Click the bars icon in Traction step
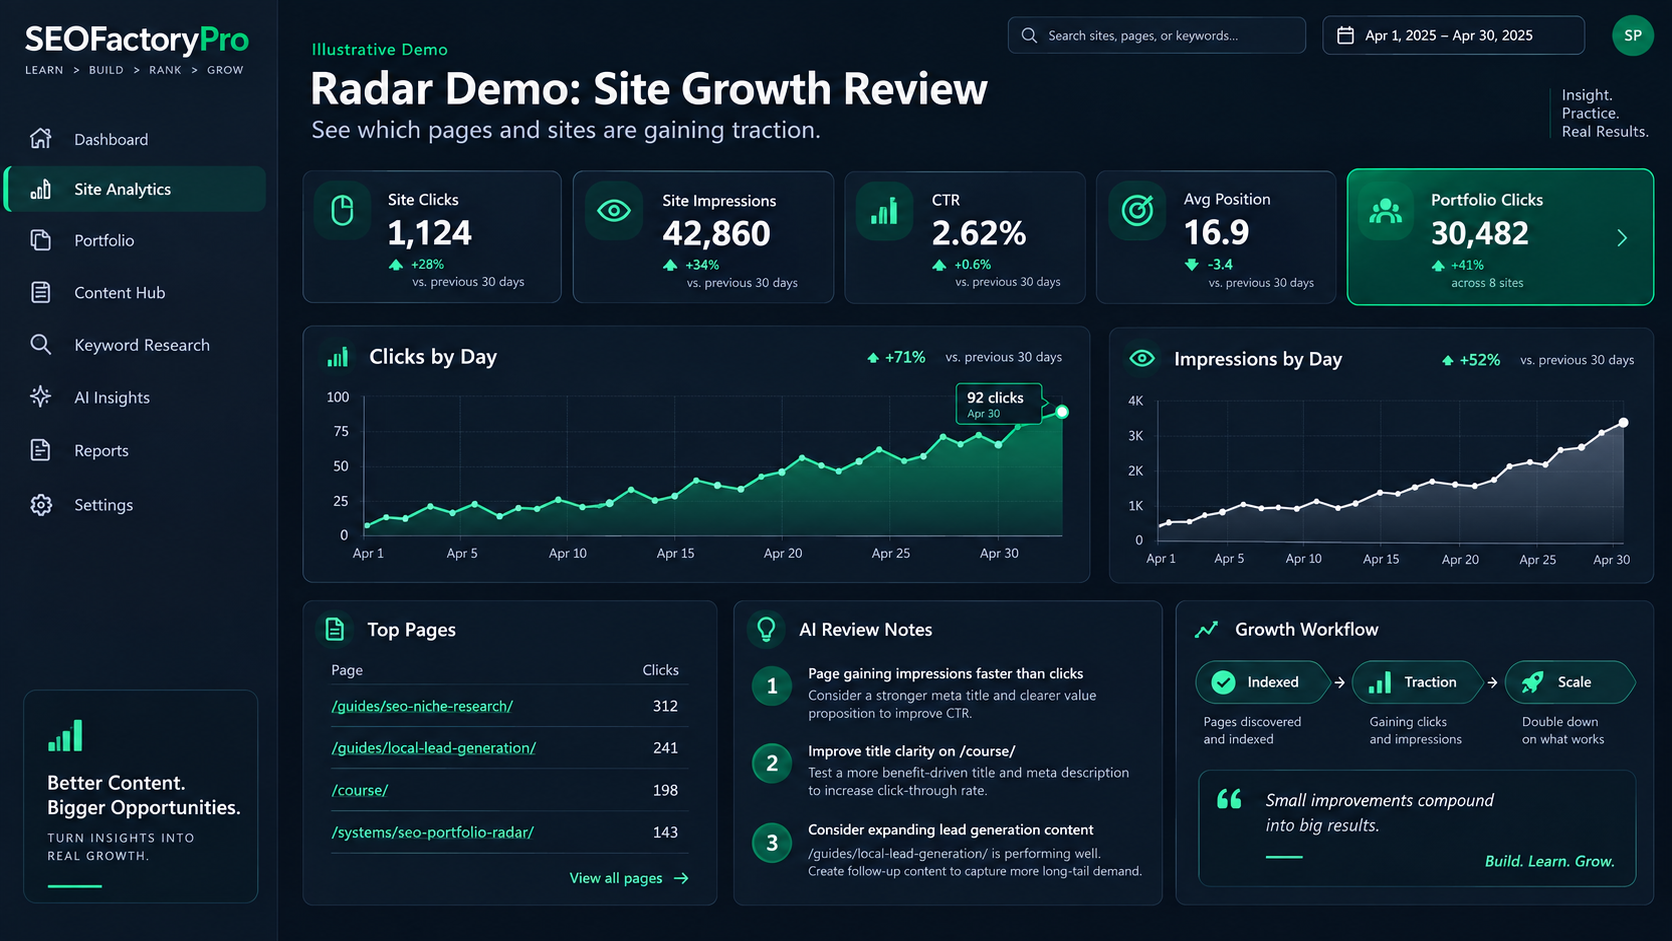This screenshot has width=1672, height=941. (1379, 682)
